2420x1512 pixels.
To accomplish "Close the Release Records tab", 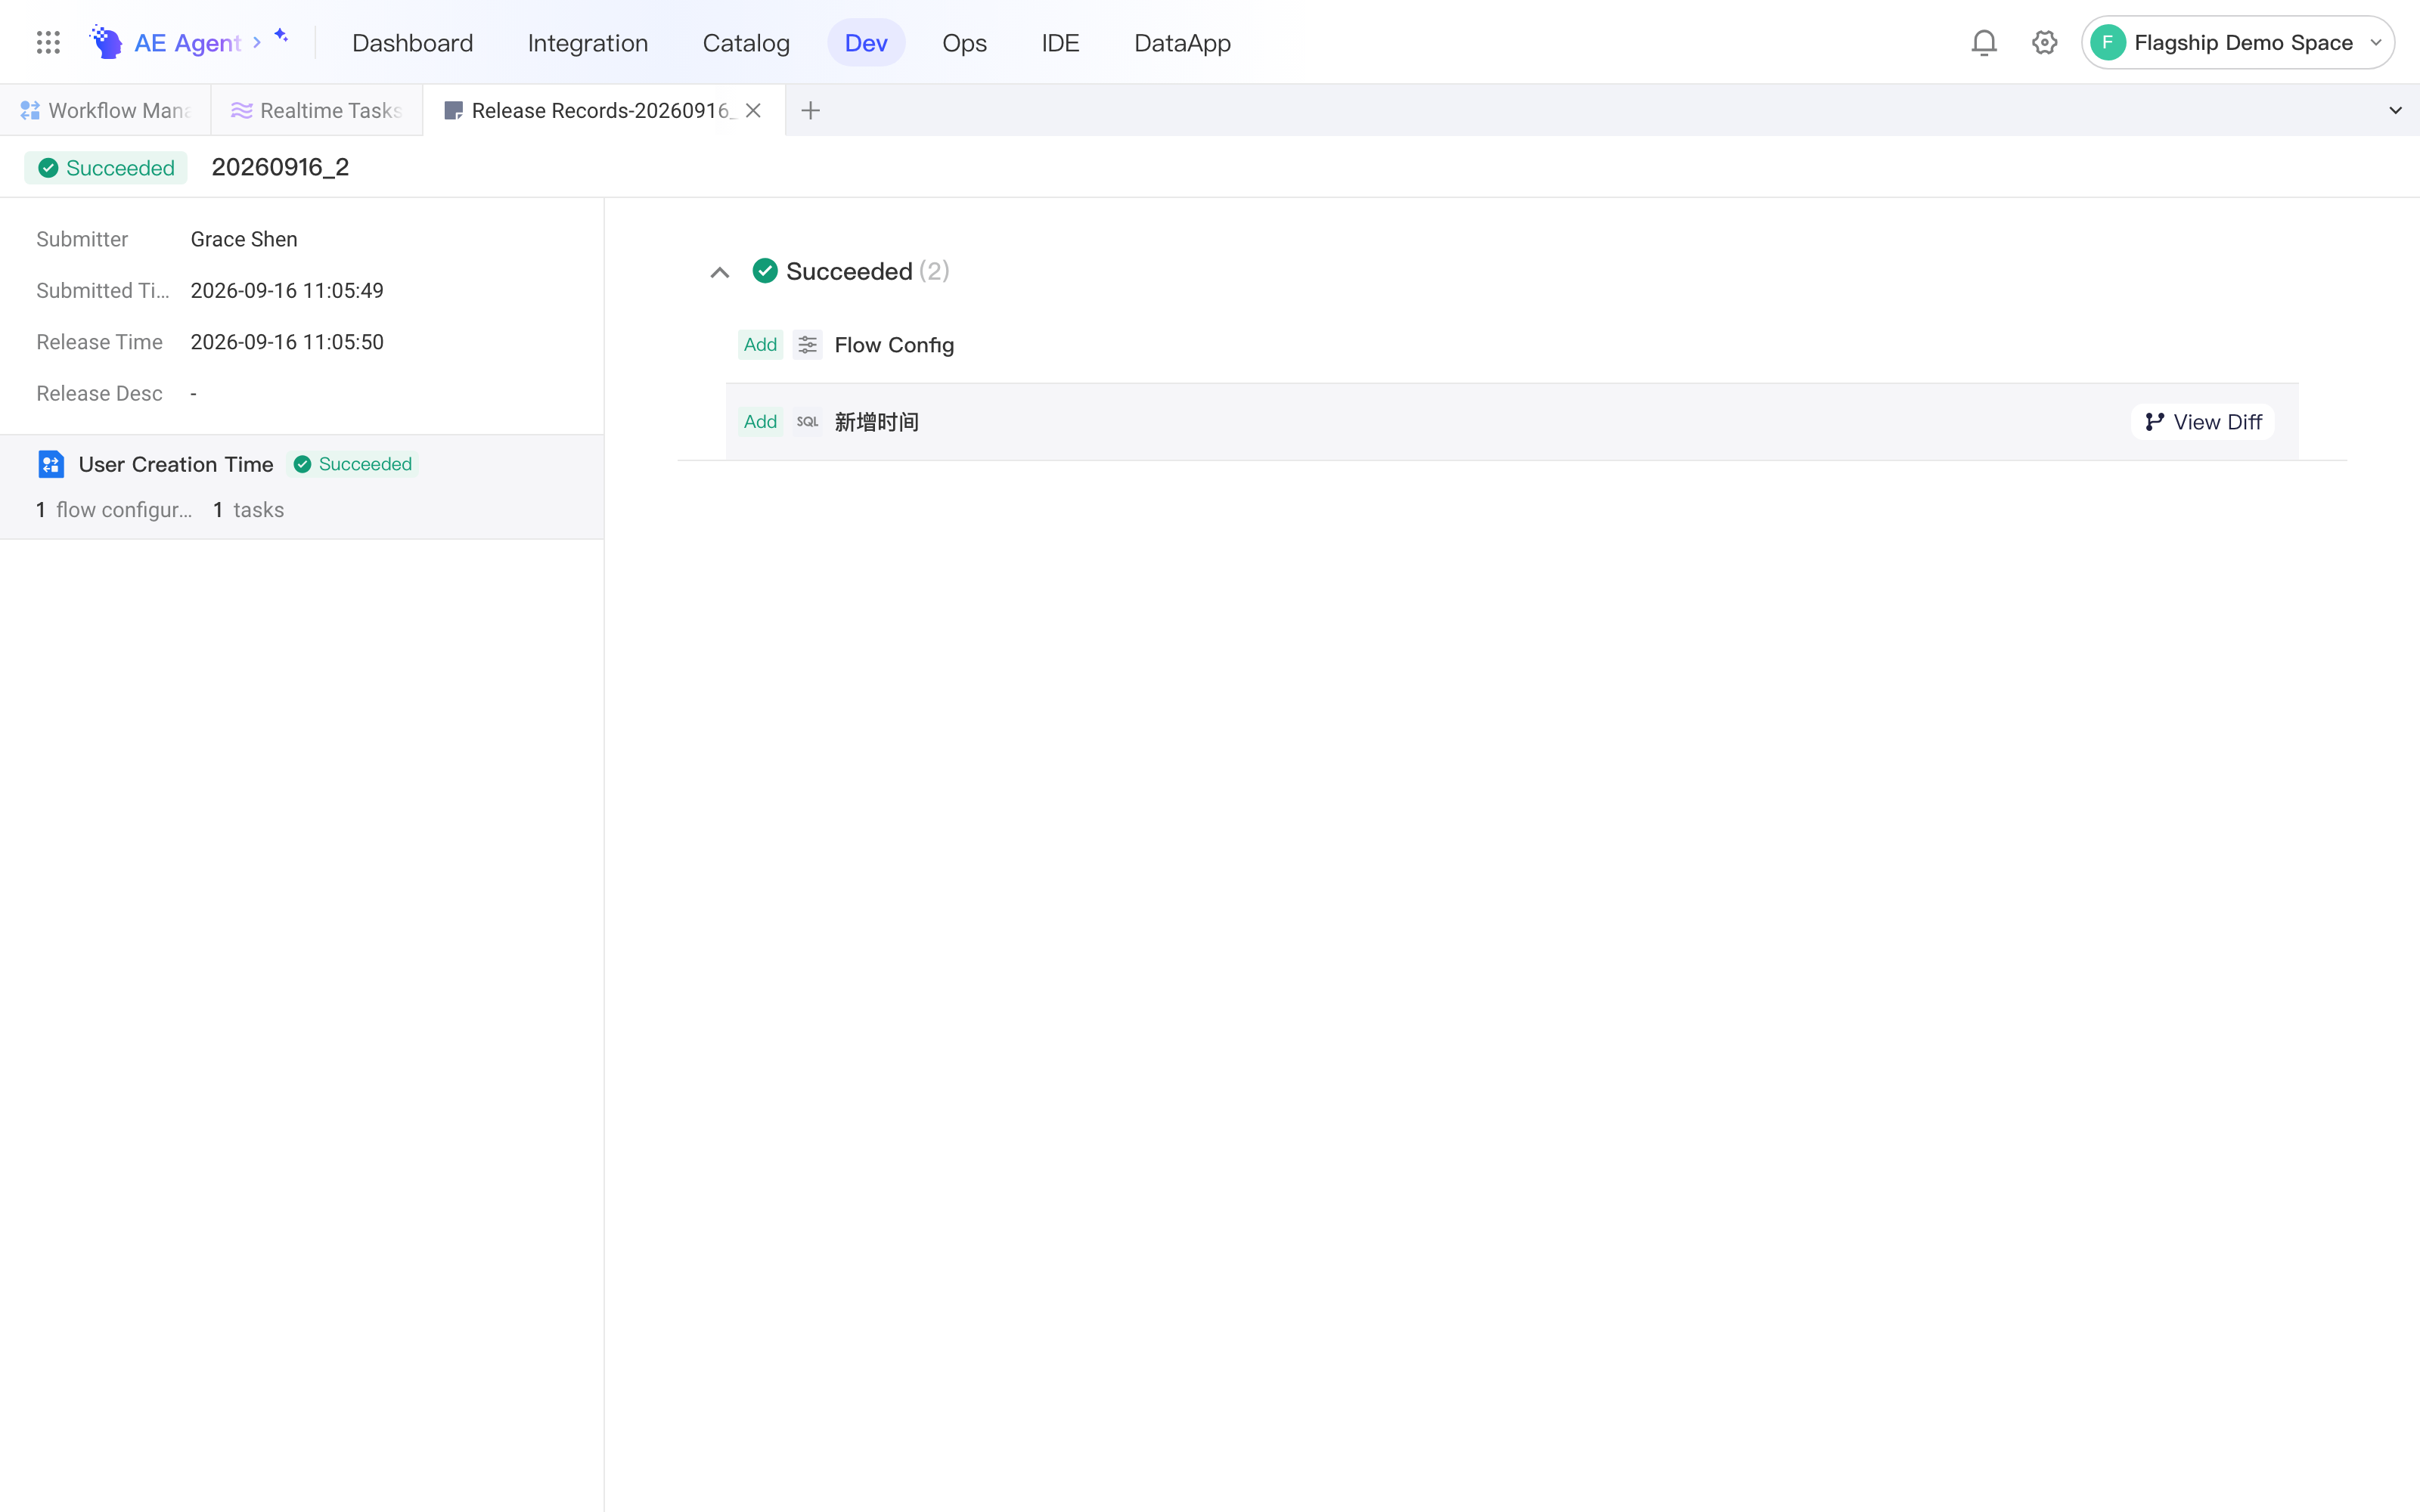I will point(753,110).
